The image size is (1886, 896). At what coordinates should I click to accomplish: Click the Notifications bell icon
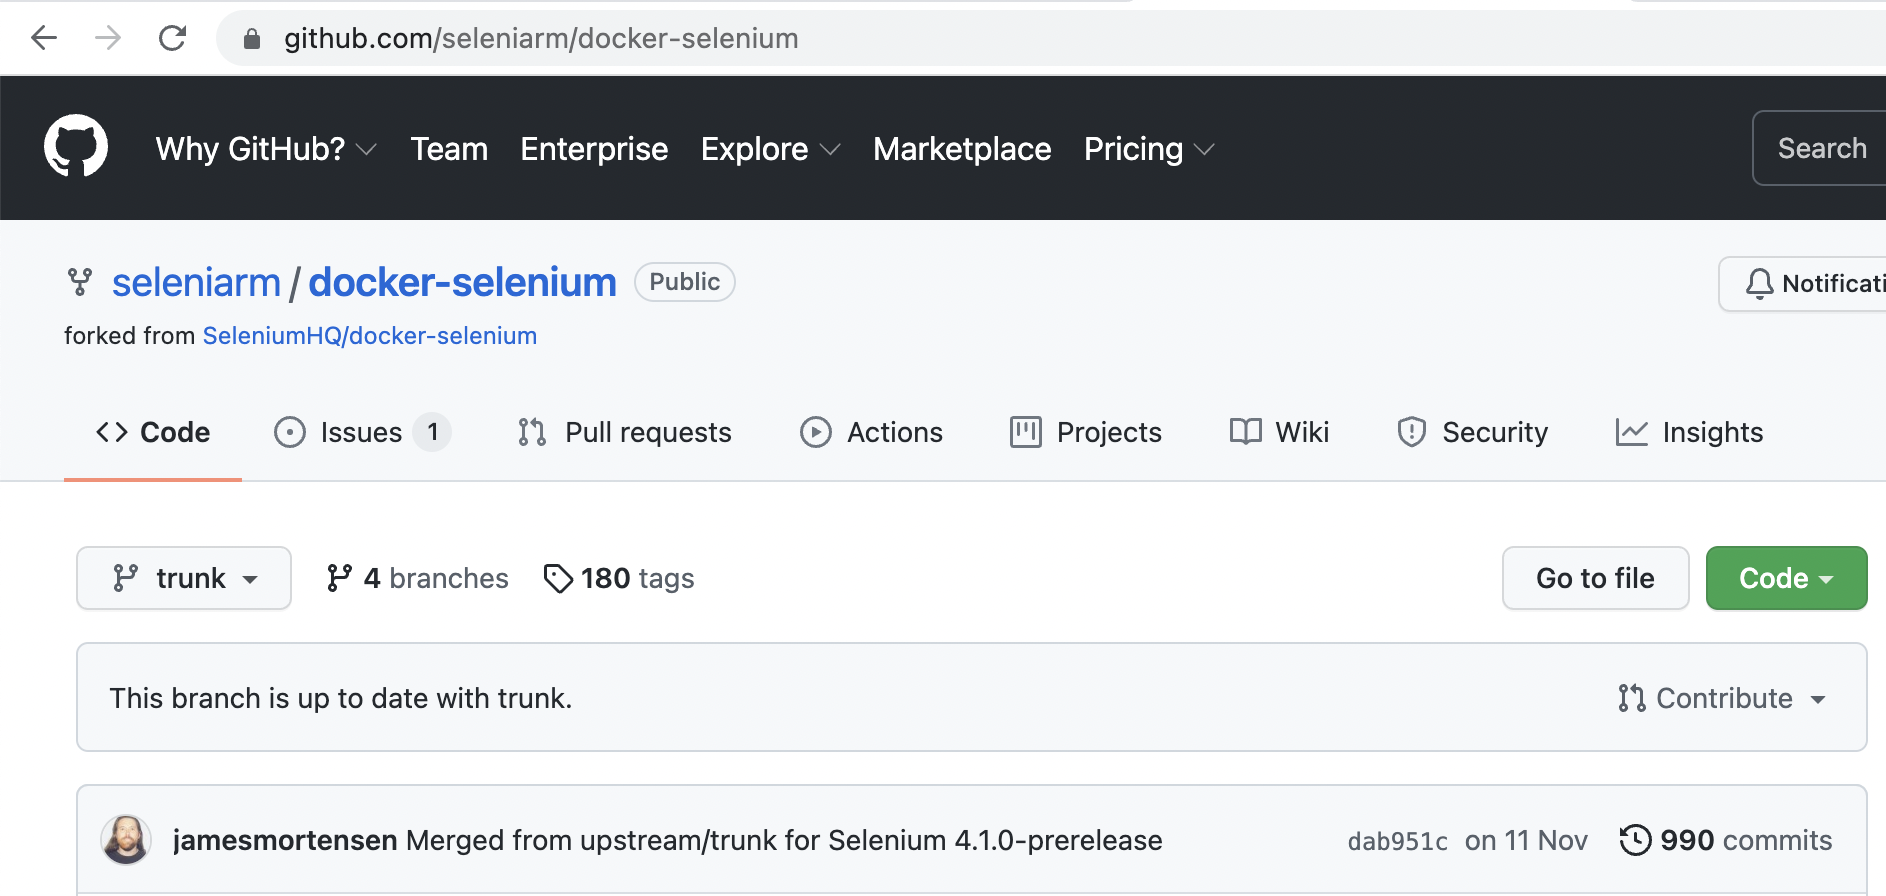(x=1759, y=284)
